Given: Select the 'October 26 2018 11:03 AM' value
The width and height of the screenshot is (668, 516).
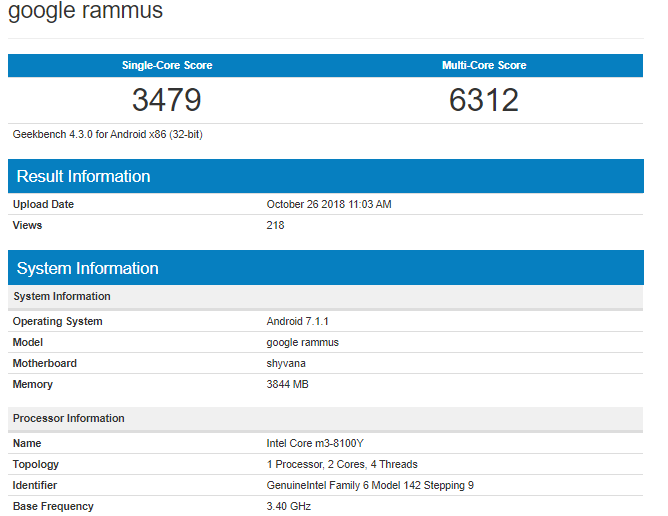Looking at the screenshot, I should pos(329,205).
